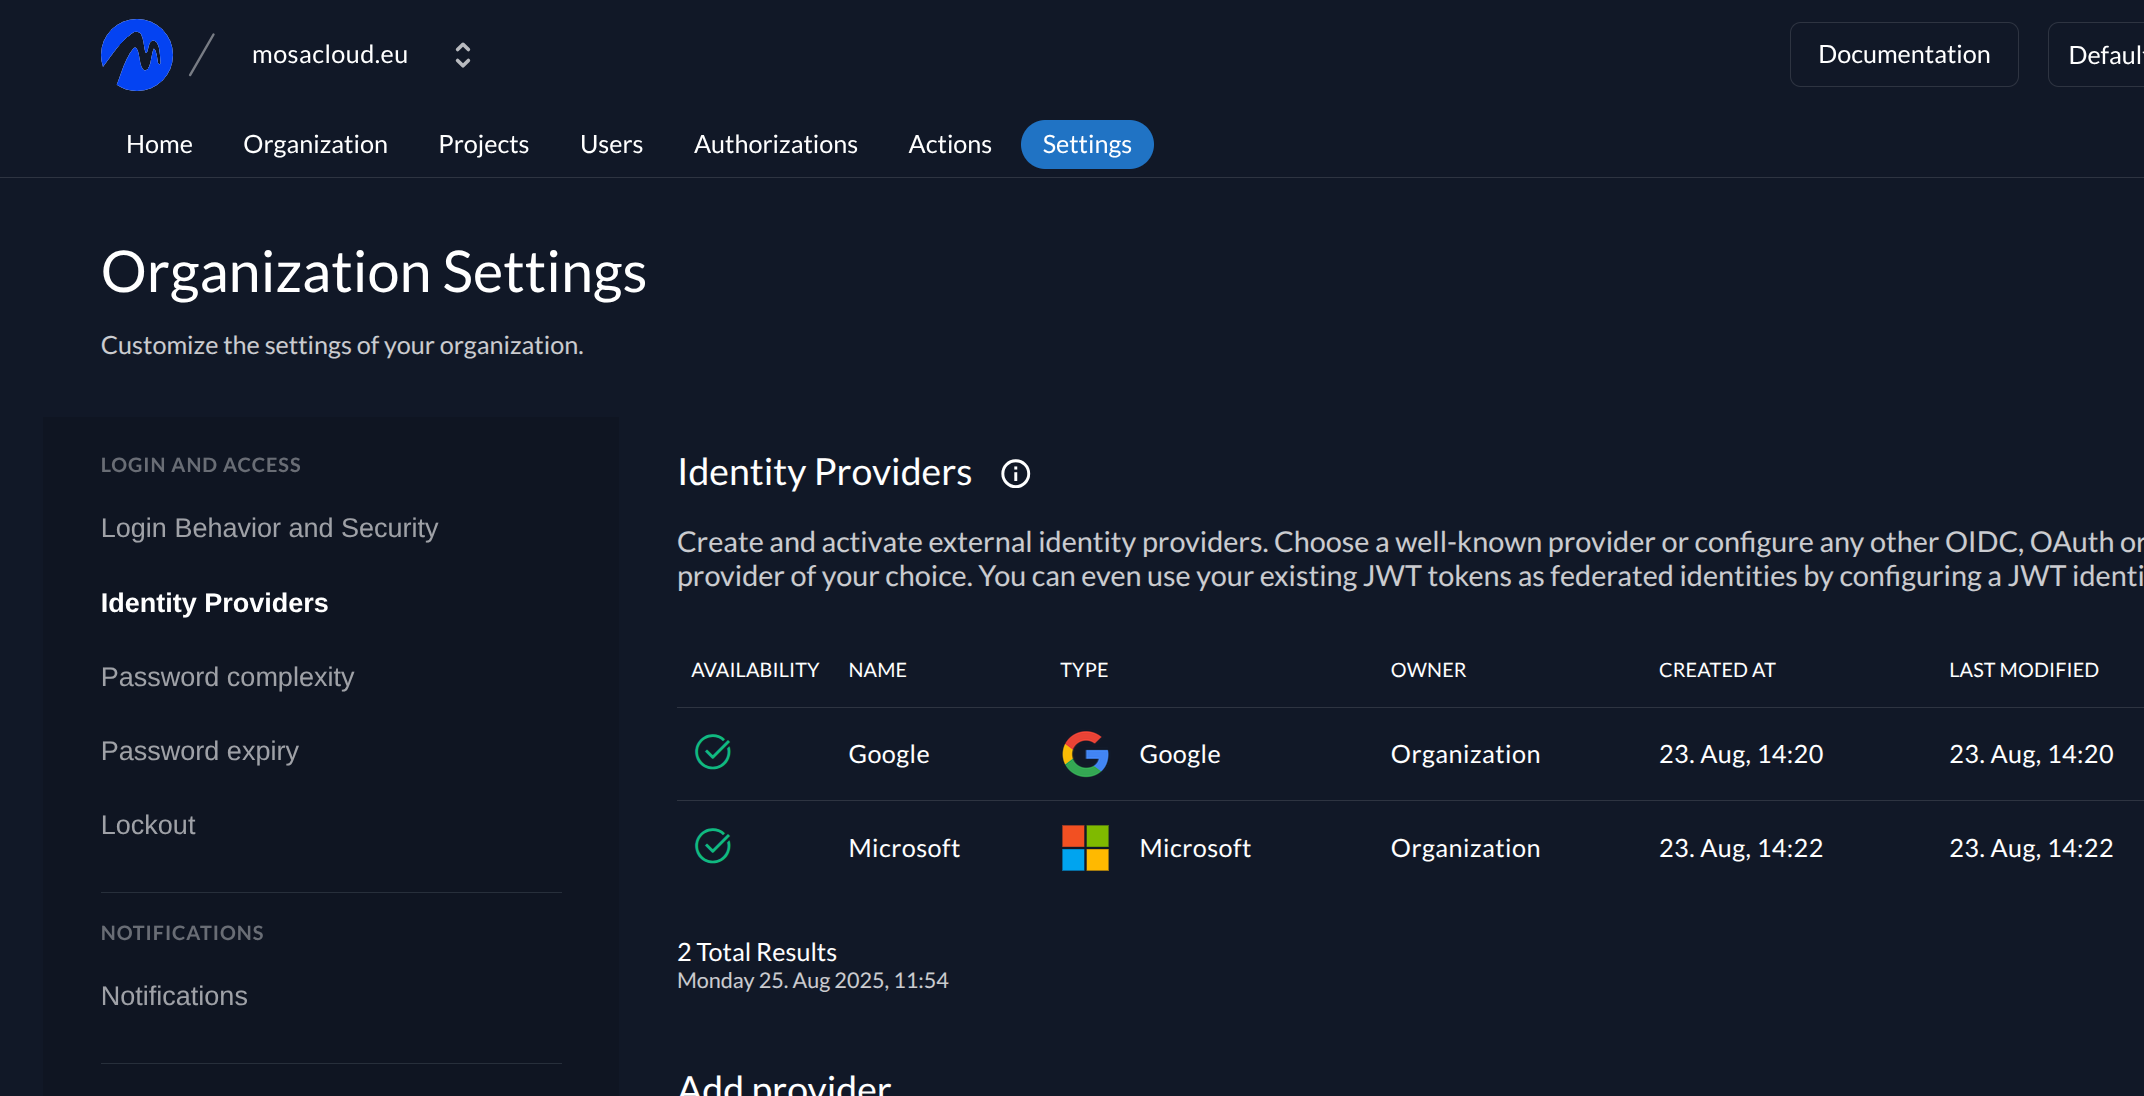Screen dimensions: 2144x1096
Task: Open the Organization tab
Action: tap(315, 144)
